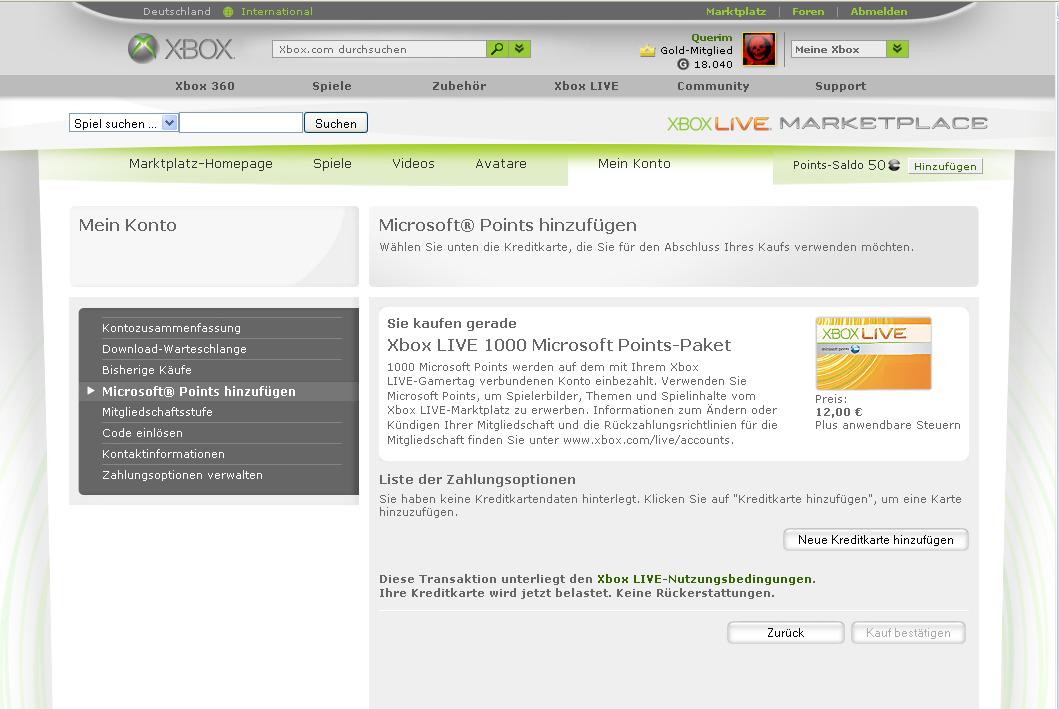Open the Support menu

840,86
